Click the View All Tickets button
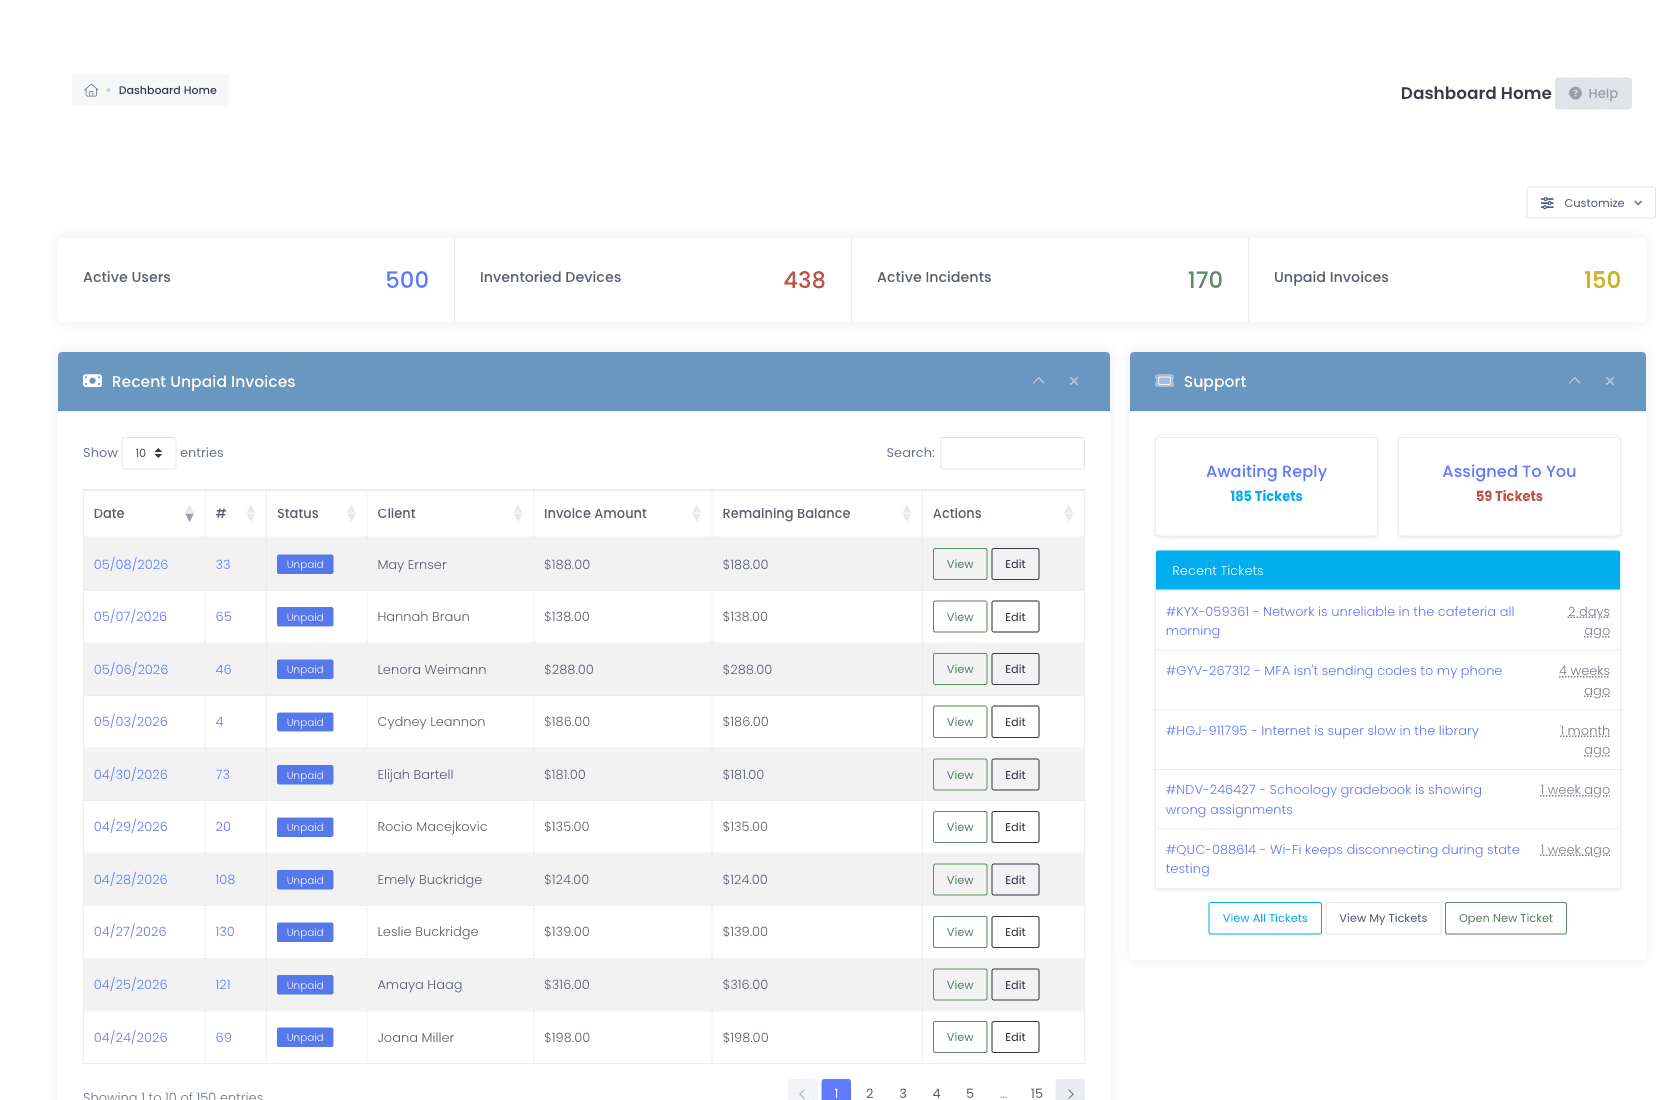The height and width of the screenshot is (1100, 1680). [x=1265, y=918]
